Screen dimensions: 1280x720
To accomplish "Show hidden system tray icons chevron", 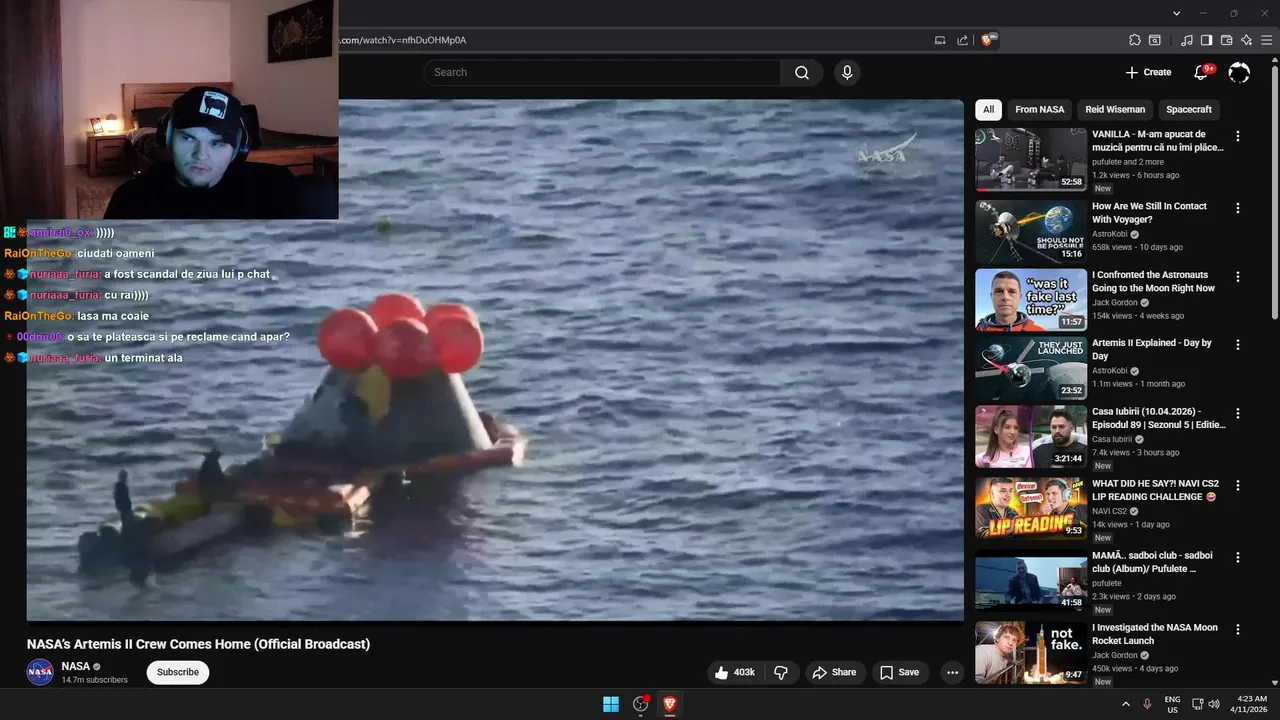I will pos(1126,704).
